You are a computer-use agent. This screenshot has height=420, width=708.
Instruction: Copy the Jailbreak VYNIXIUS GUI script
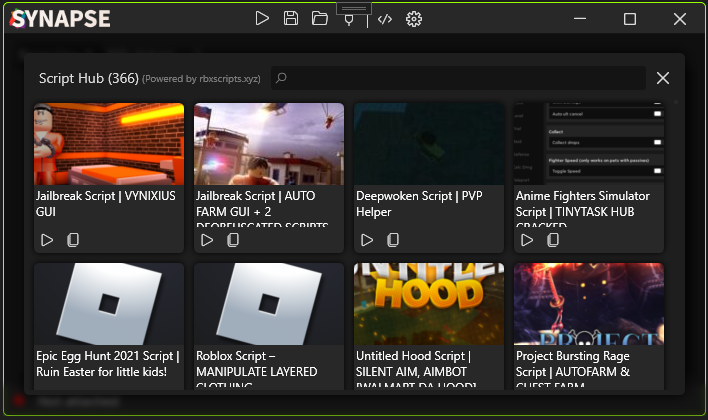(73, 240)
